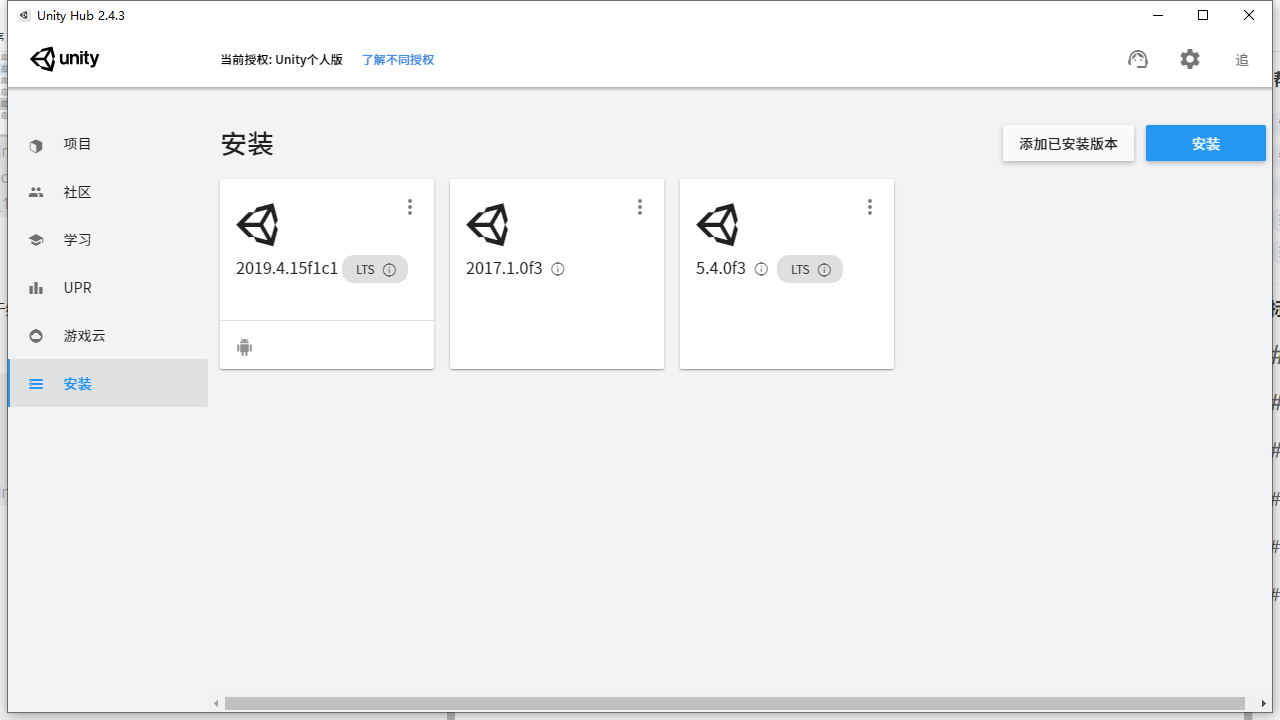Click the blue 安装 button
Viewport: 1280px width, 720px height.
1205,143
